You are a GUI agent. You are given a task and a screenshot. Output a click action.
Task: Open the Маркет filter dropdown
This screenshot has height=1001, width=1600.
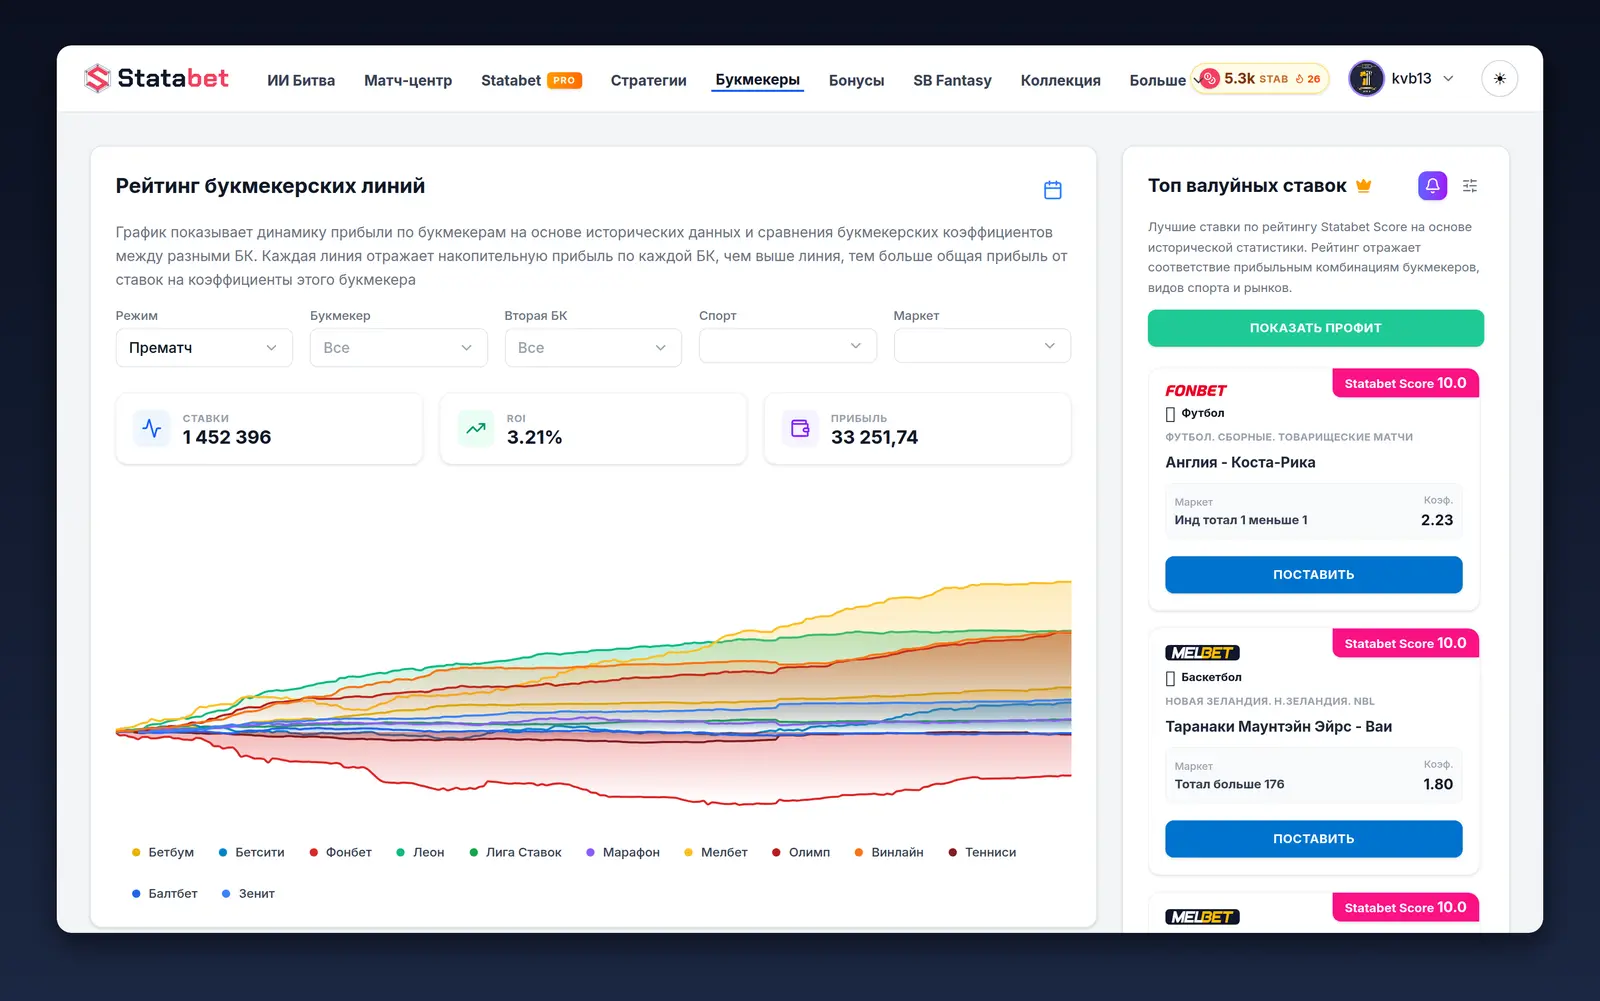(x=982, y=346)
